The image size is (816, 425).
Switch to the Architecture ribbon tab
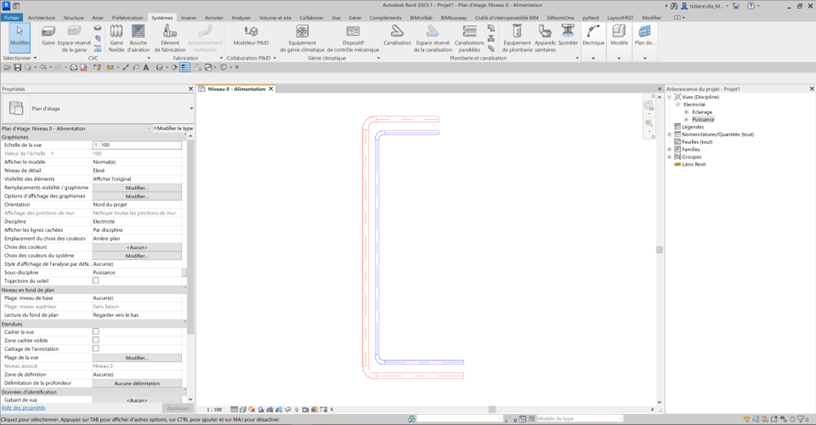41,18
